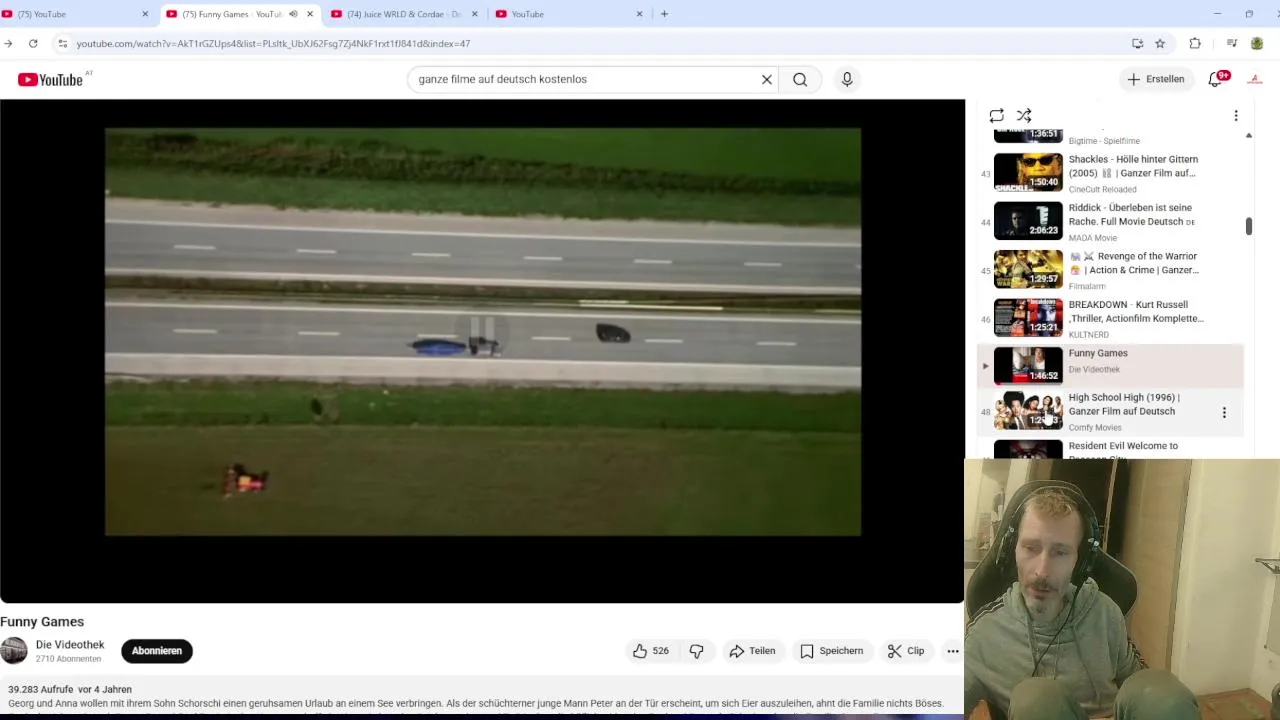Click the CineCult Reloaded channel name
The image size is (1280, 720).
click(1102, 189)
